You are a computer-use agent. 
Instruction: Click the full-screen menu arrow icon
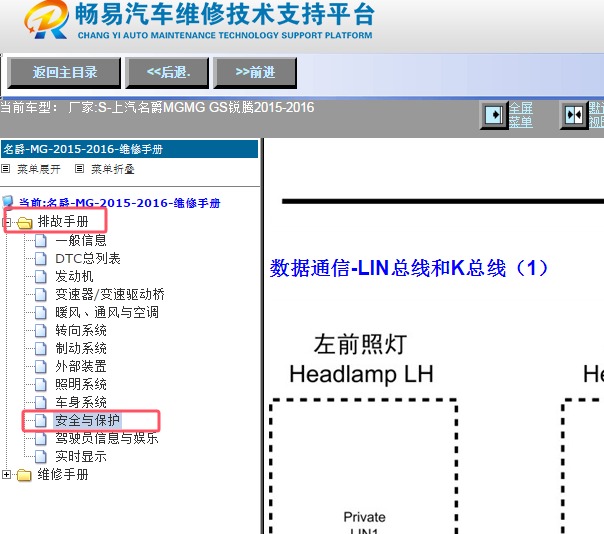pos(493,115)
